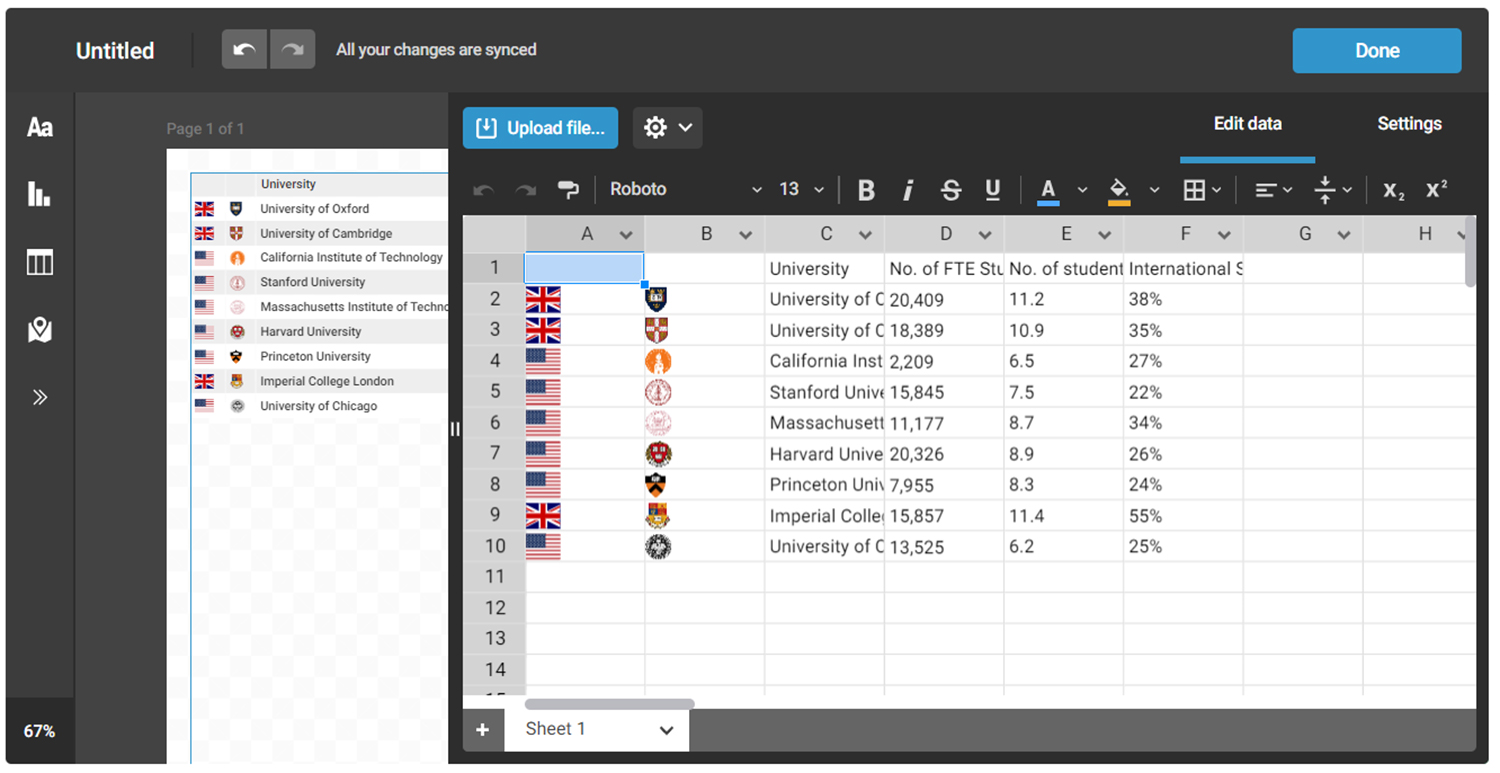The image size is (1500, 773).
Task: Undo last change in top header
Action: [244, 49]
